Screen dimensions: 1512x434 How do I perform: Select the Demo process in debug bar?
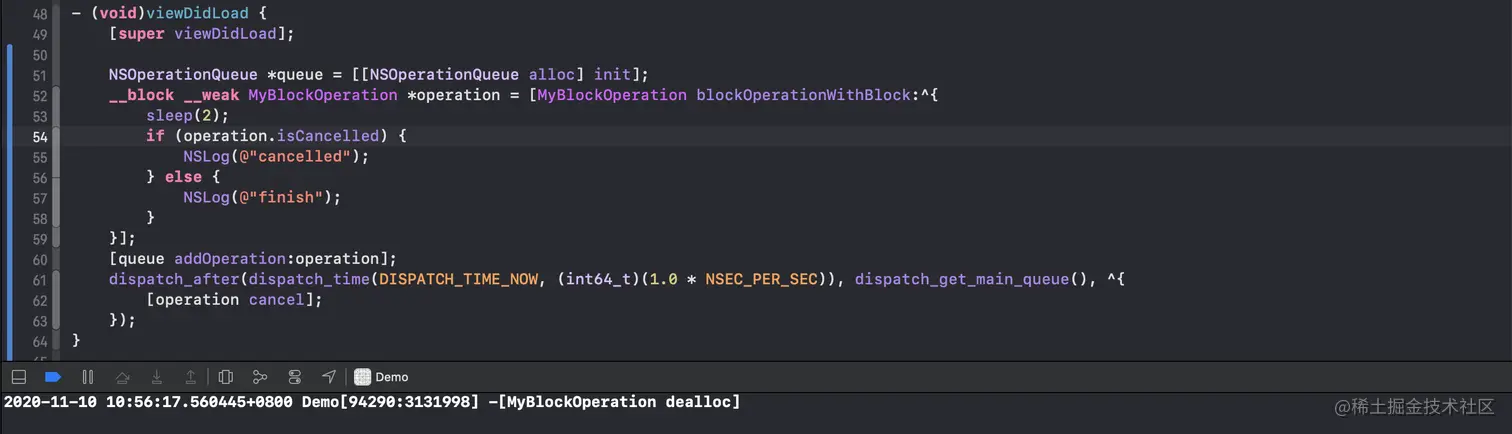[381, 377]
